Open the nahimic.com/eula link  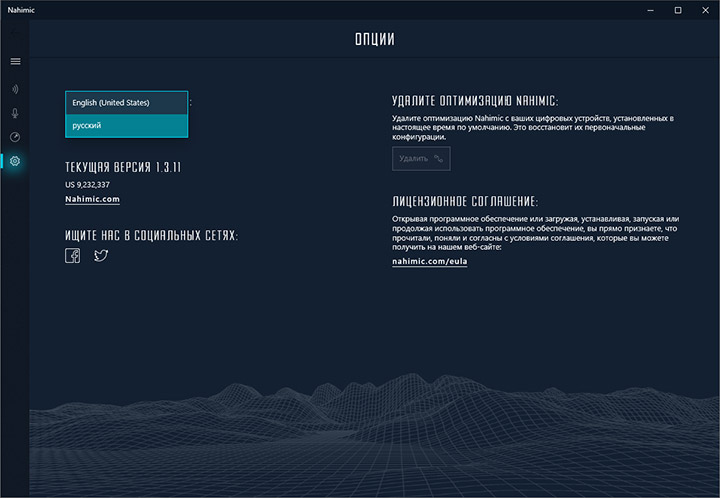(x=429, y=261)
